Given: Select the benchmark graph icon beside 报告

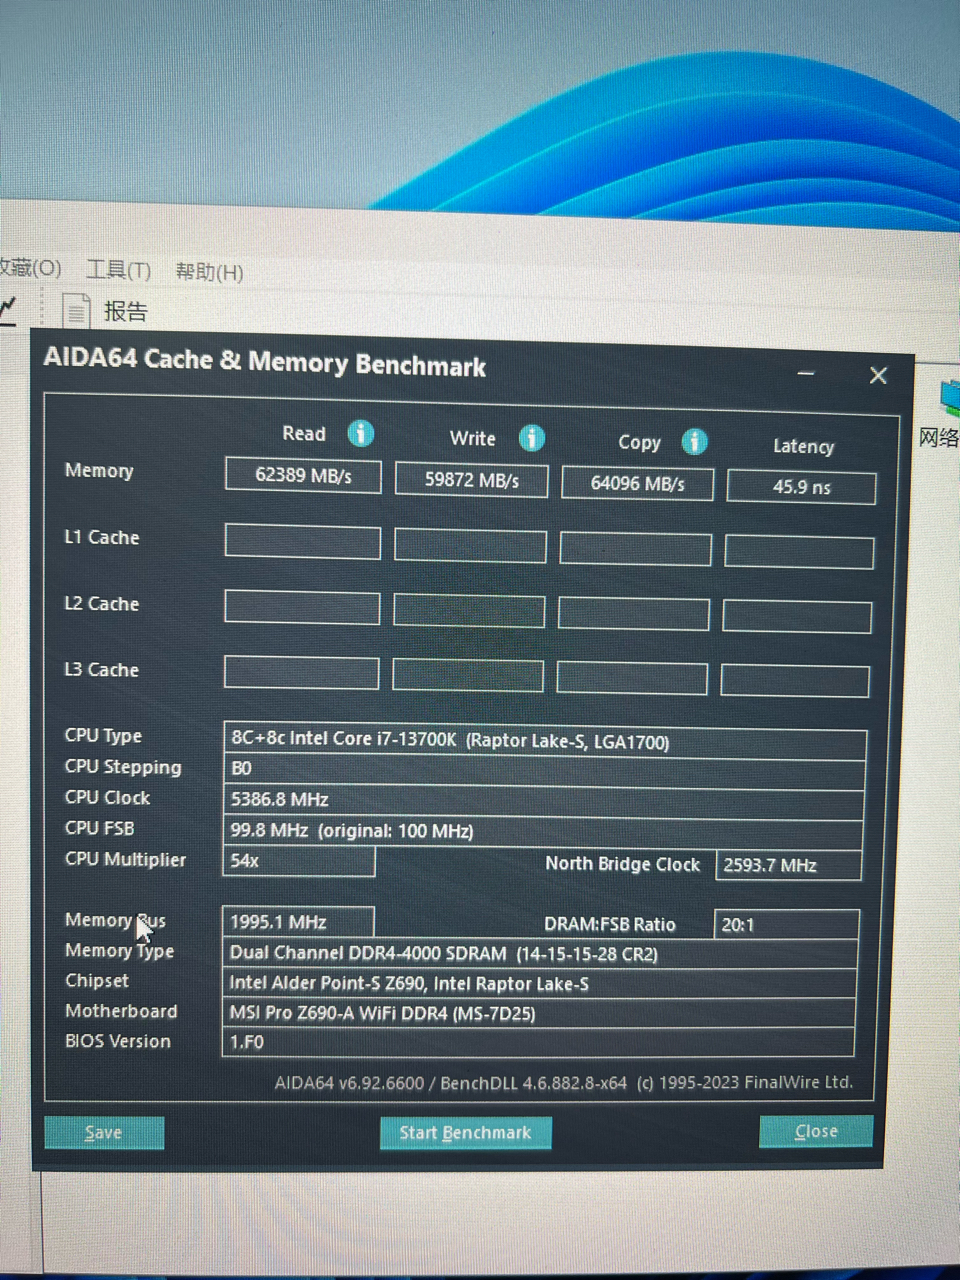Looking at the screenshot, I should (x=8, y=310).
